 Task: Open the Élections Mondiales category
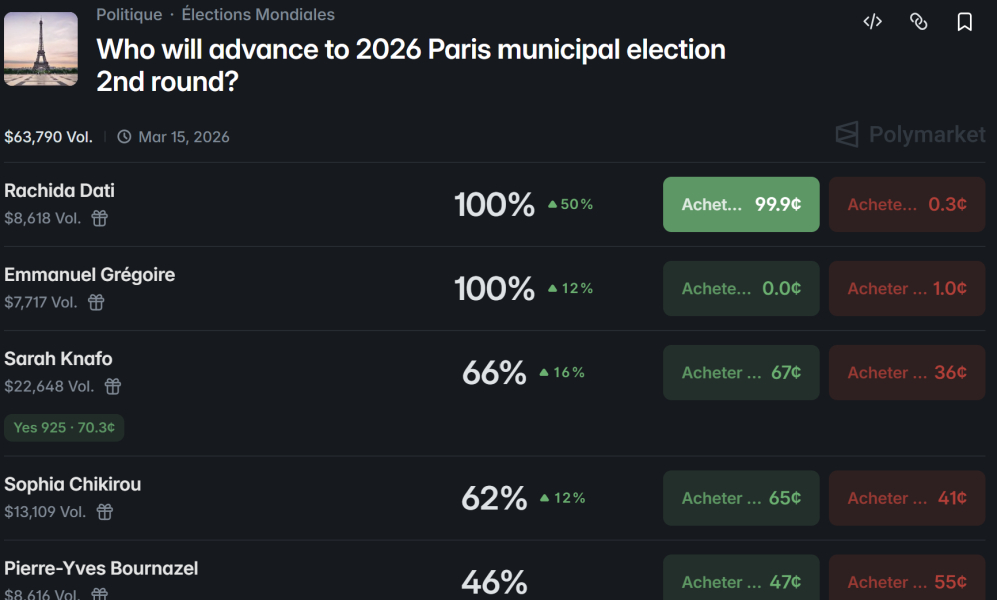point(258,15)
